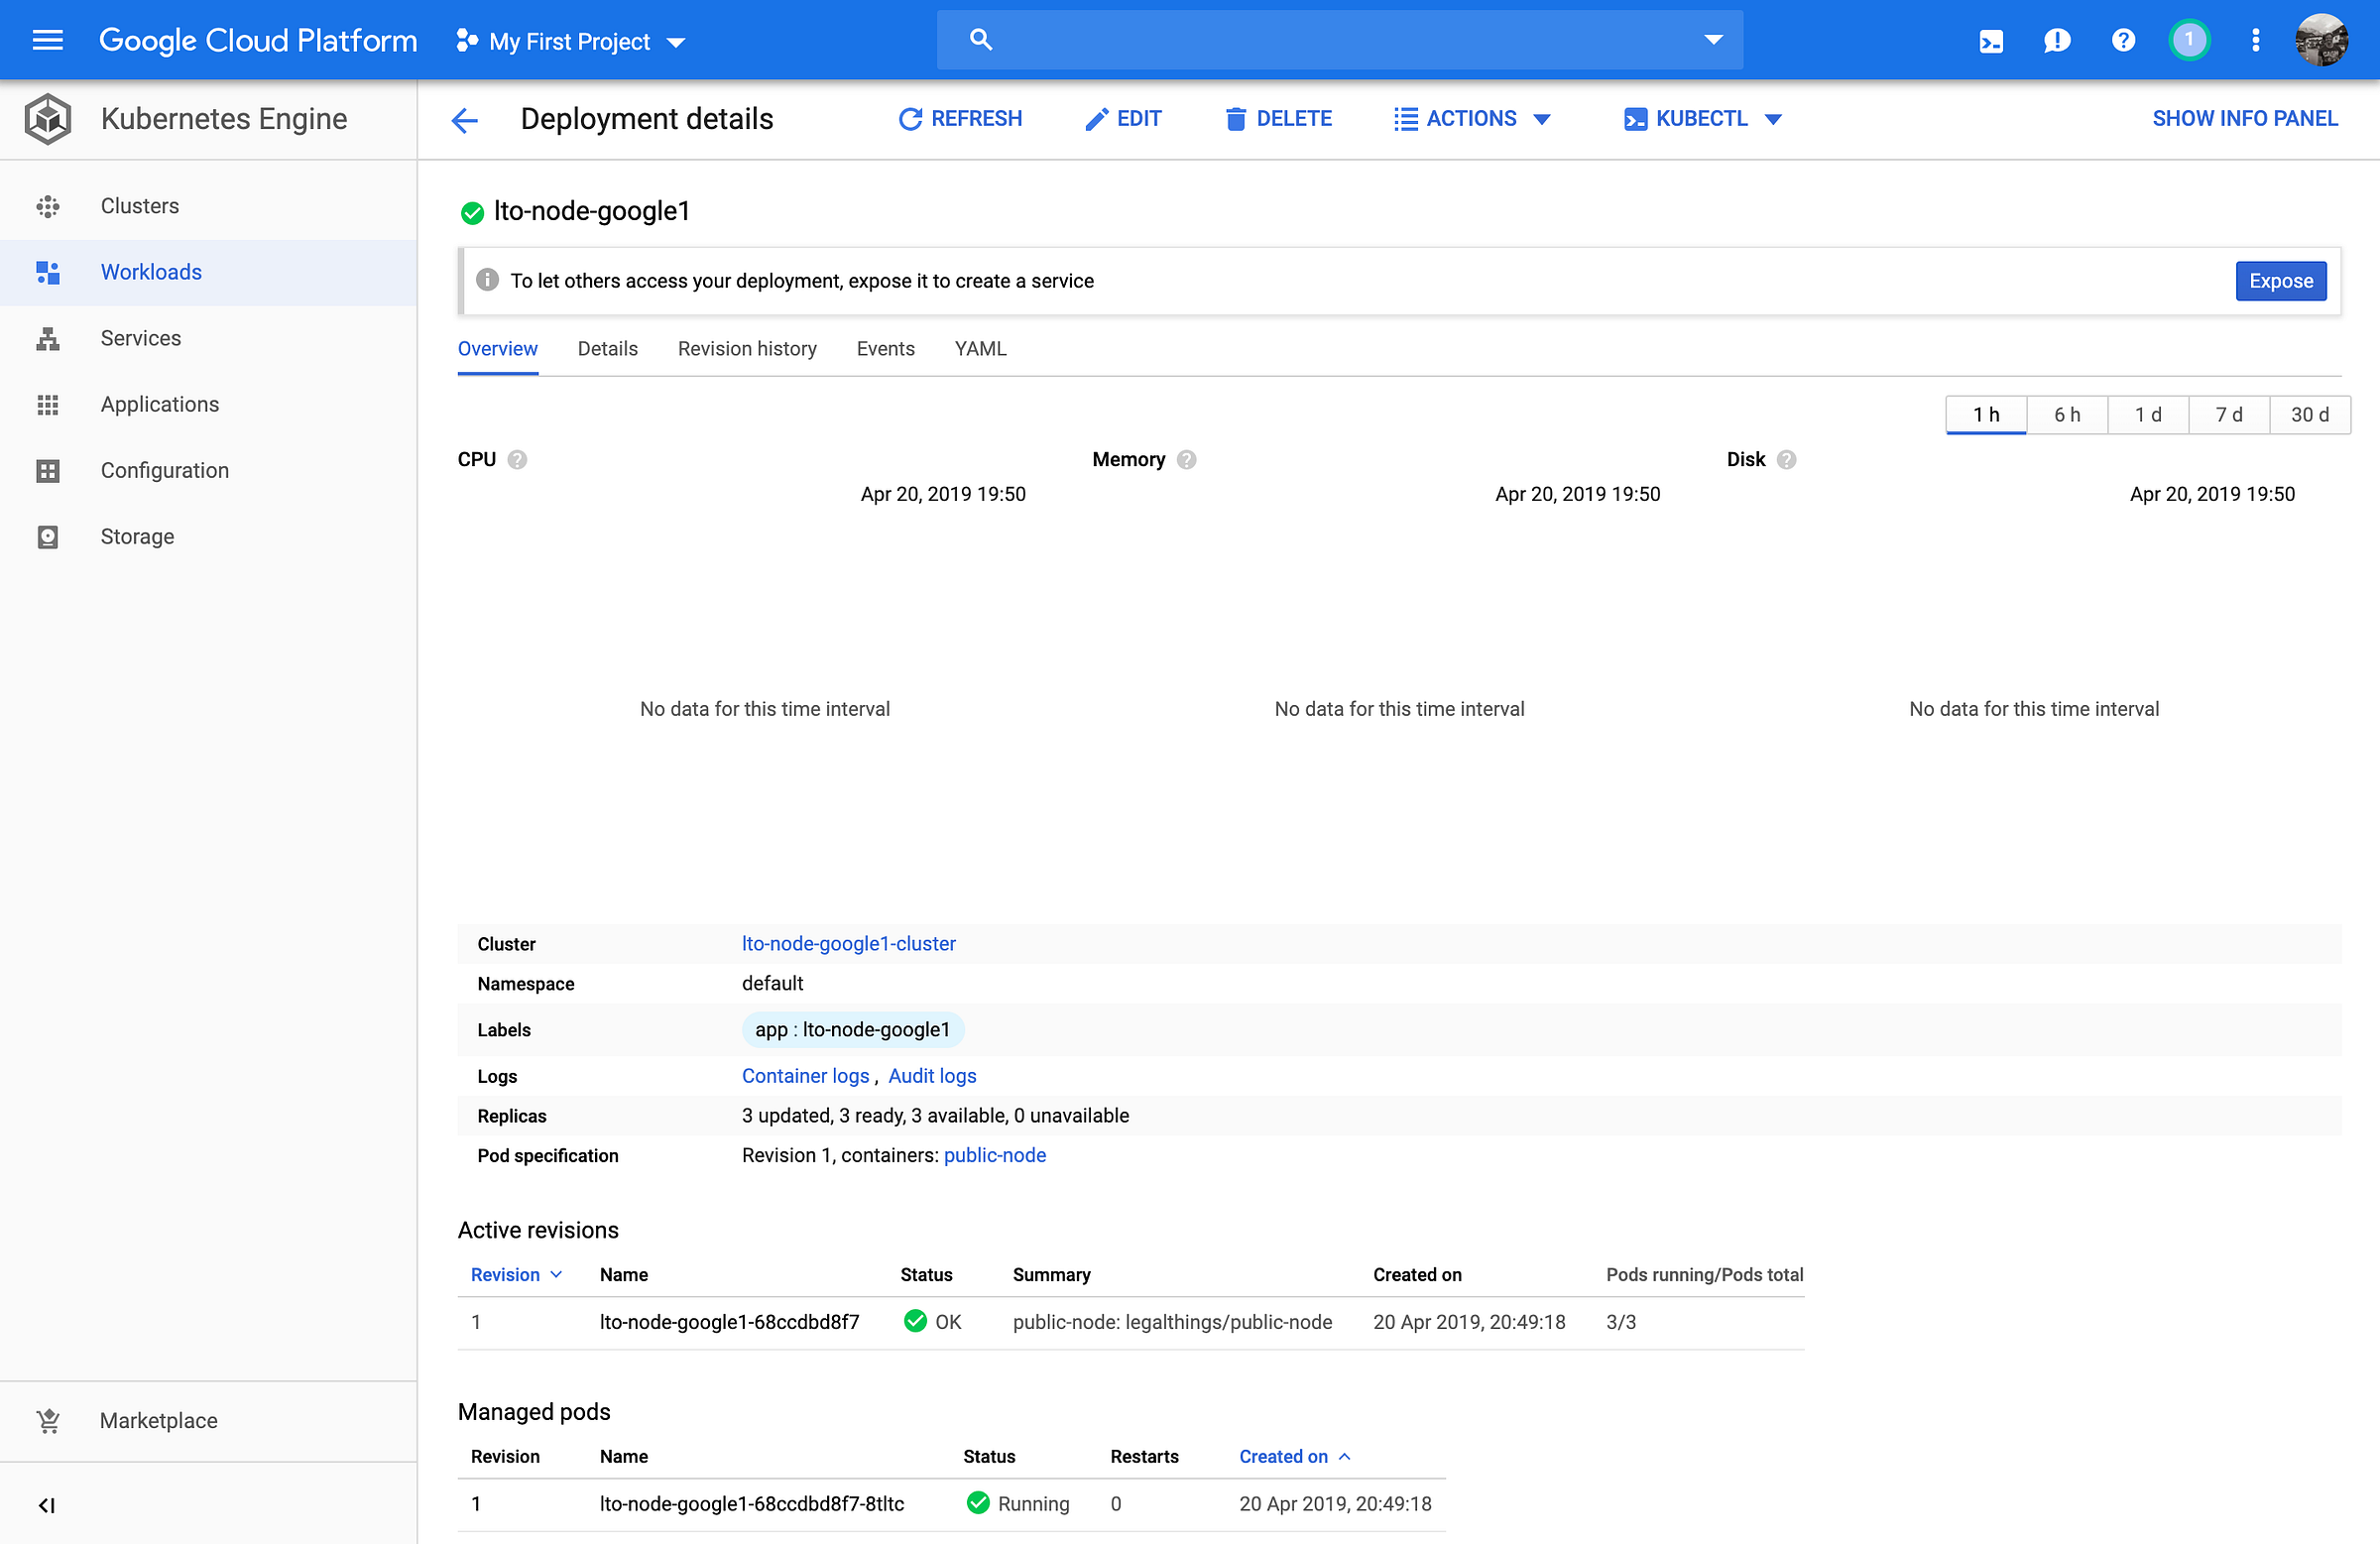2380x1544 pixels.
Task: Select the 6 h time range
Action: (x=2067, y=415)
